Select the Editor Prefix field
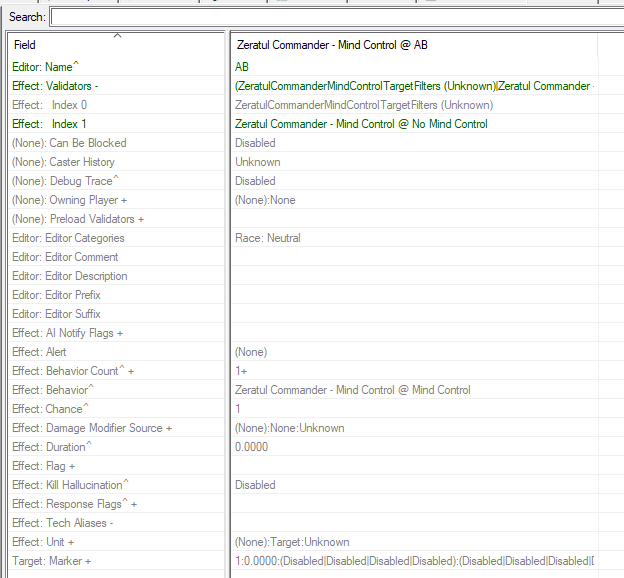The image size is (624, 578). [116, 295]
